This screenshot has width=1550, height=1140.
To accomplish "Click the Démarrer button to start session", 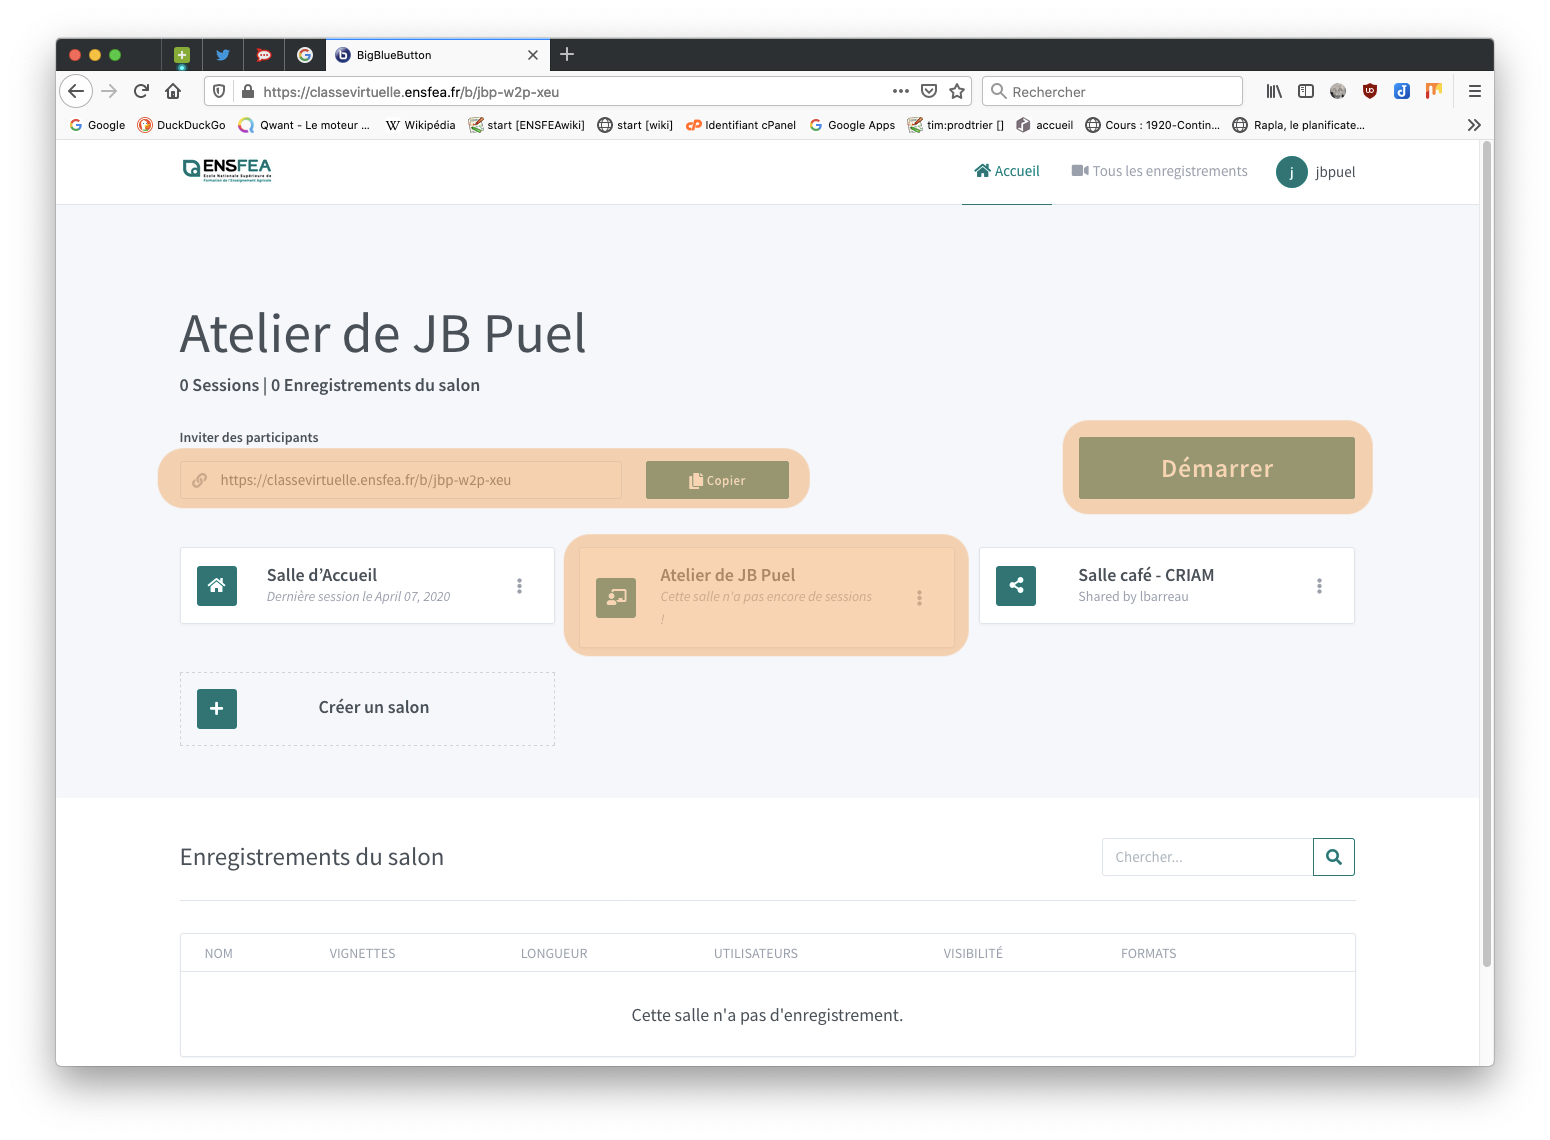I will pos(1216,468).
